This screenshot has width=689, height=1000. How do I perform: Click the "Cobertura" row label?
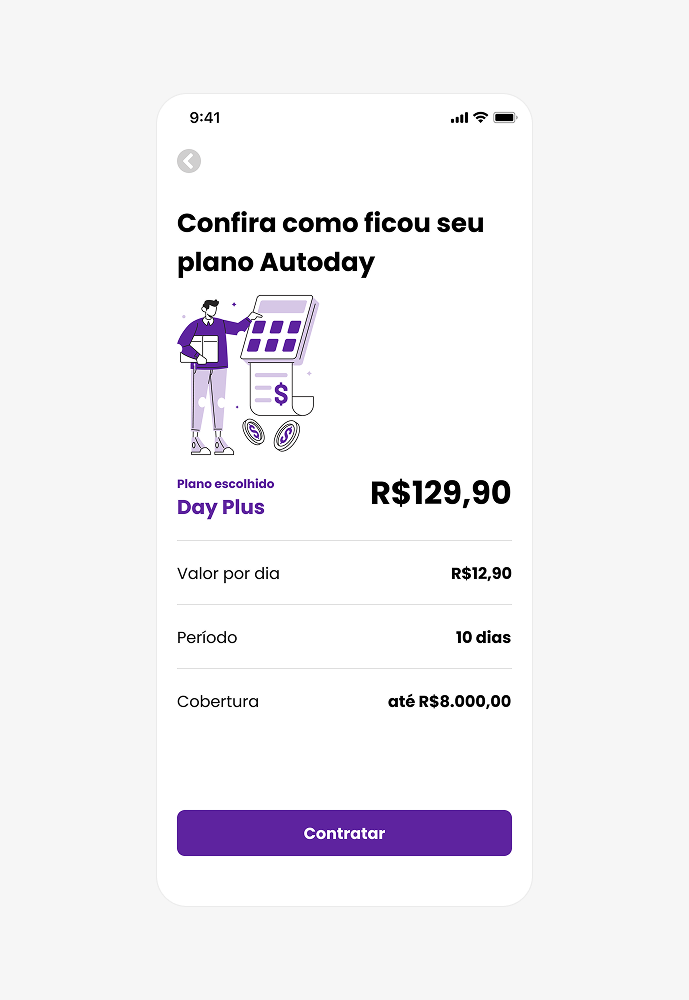pyautogui.click(x=218, y=702)
